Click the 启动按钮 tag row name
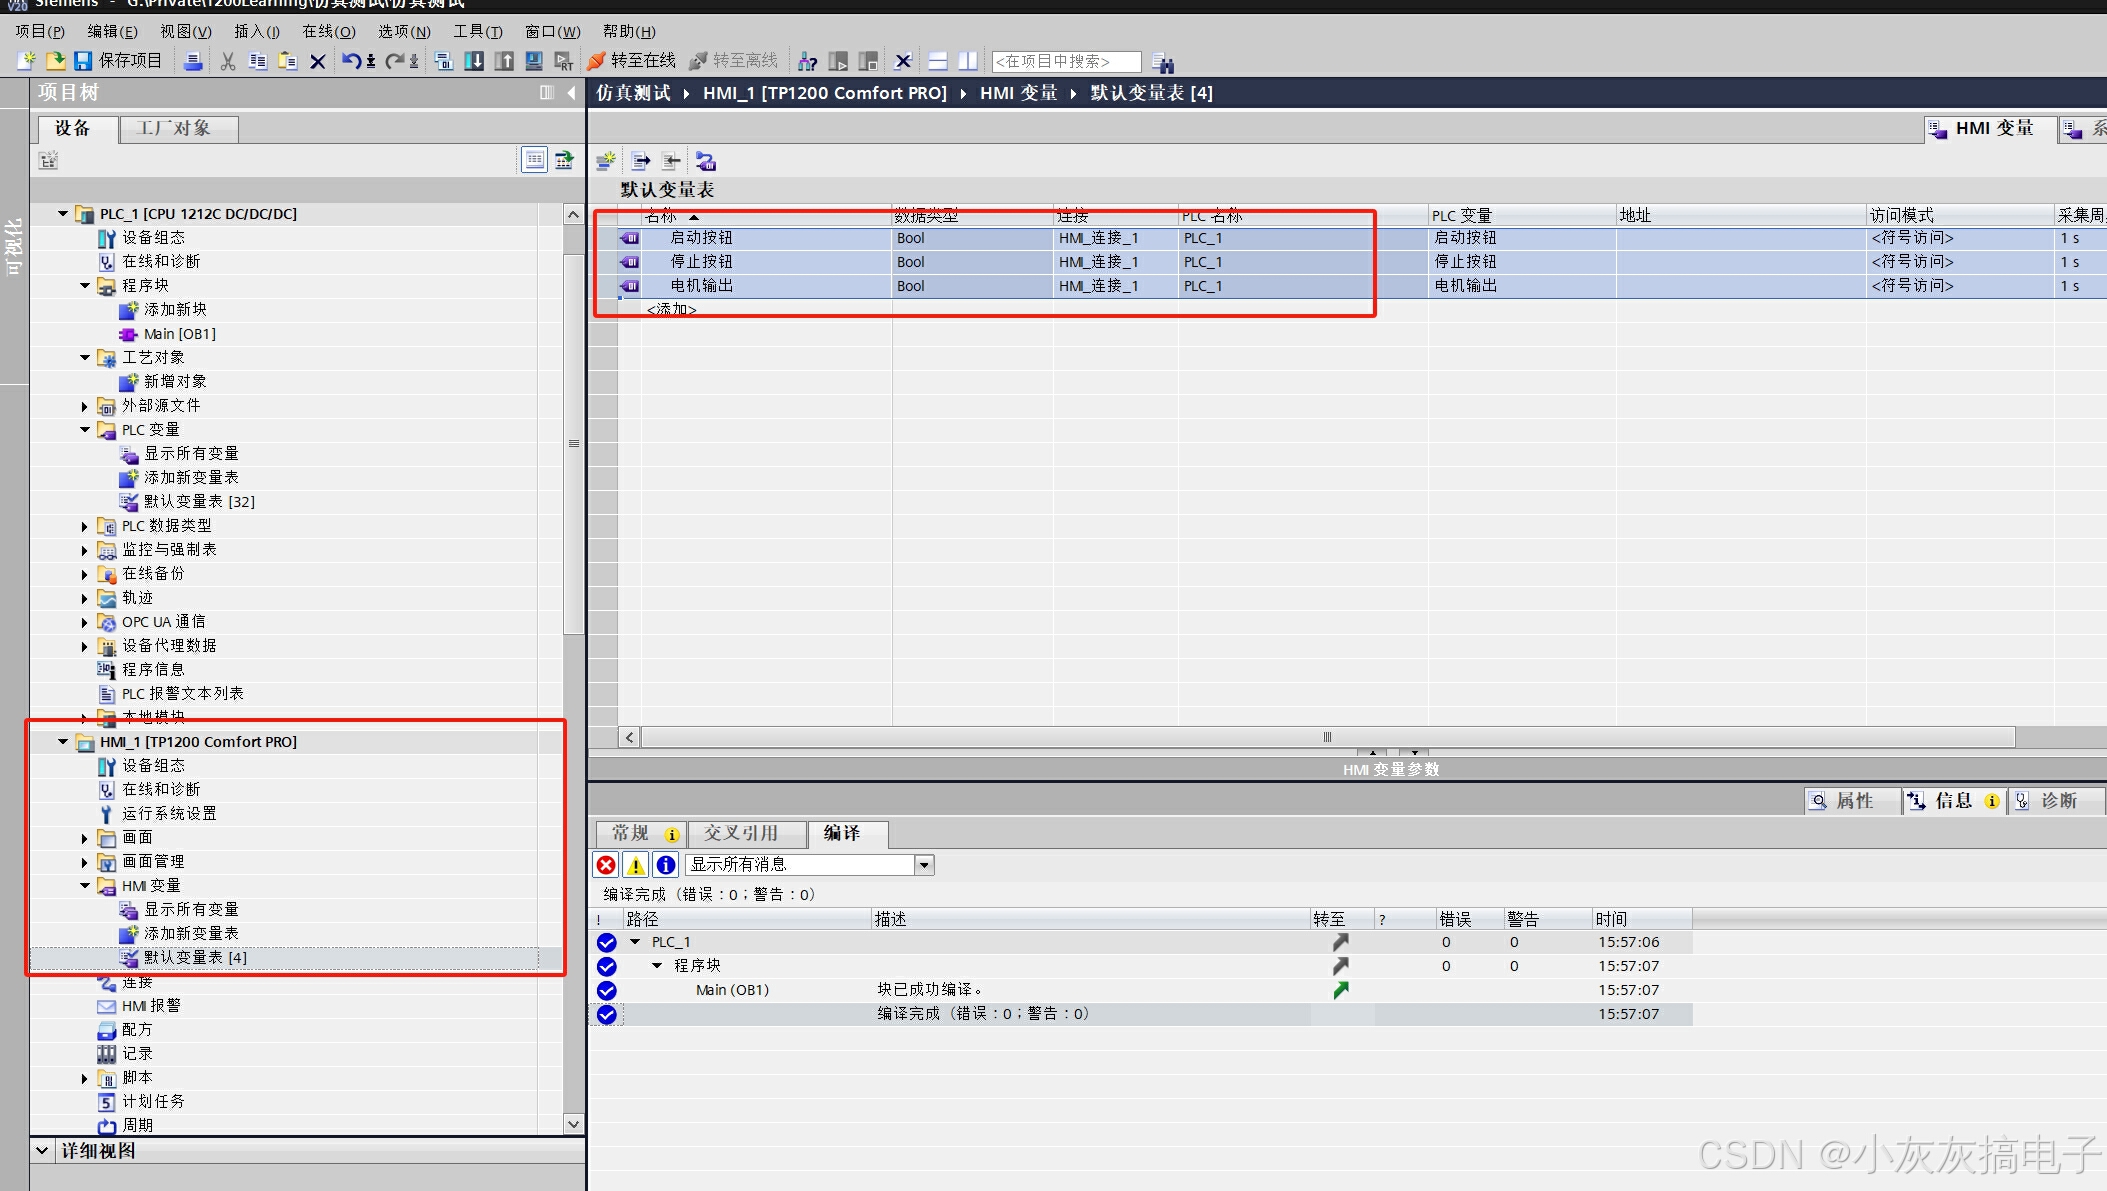This screenshot has width=2107, height=1191. [701, 238]
